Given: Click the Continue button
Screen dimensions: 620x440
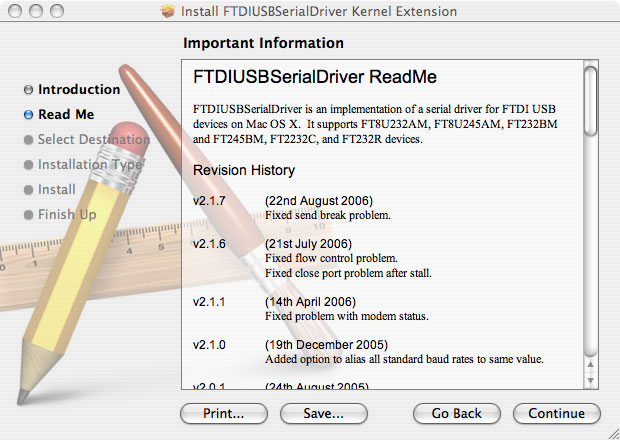Looking at the screenshot, I should (557, 414).
